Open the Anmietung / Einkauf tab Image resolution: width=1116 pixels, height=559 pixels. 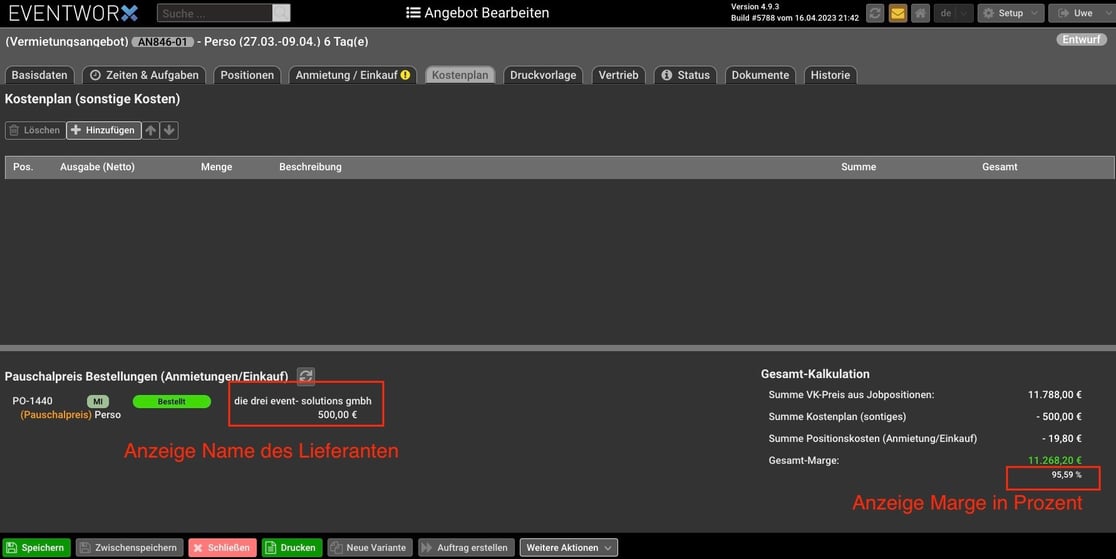tap(352, 75)
